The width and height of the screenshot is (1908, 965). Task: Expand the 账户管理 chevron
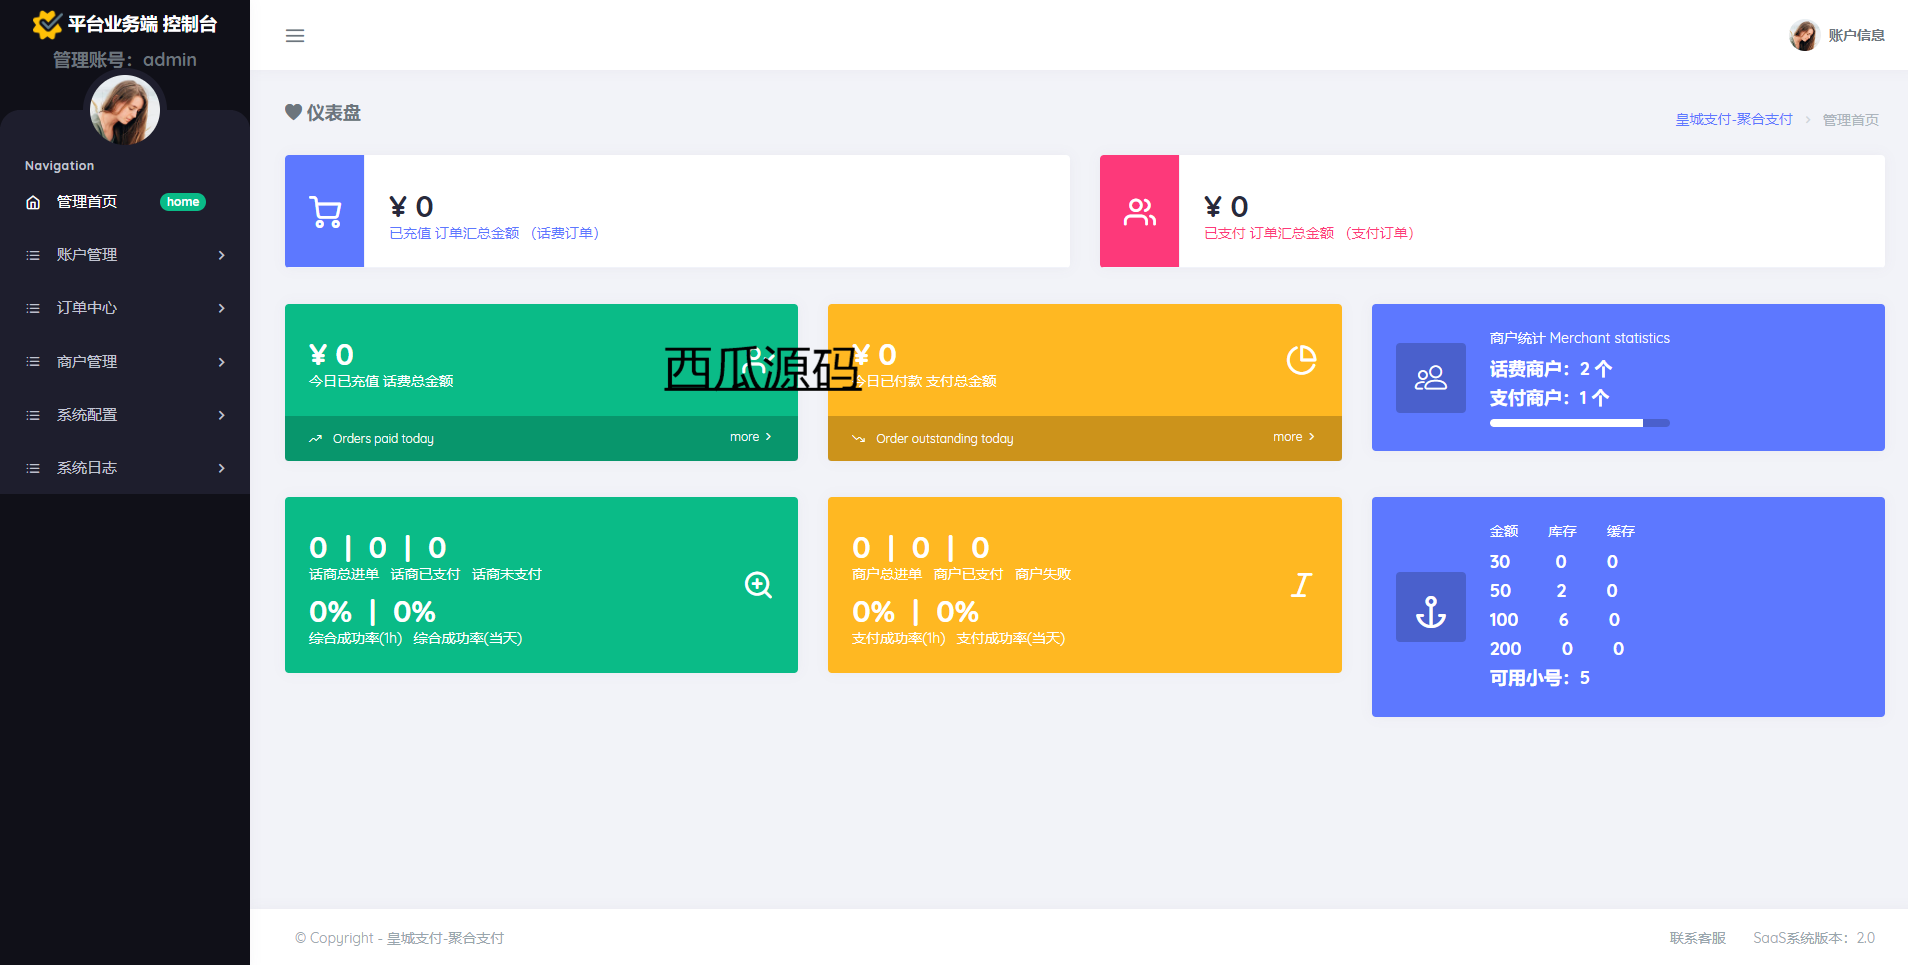[222, 255]
